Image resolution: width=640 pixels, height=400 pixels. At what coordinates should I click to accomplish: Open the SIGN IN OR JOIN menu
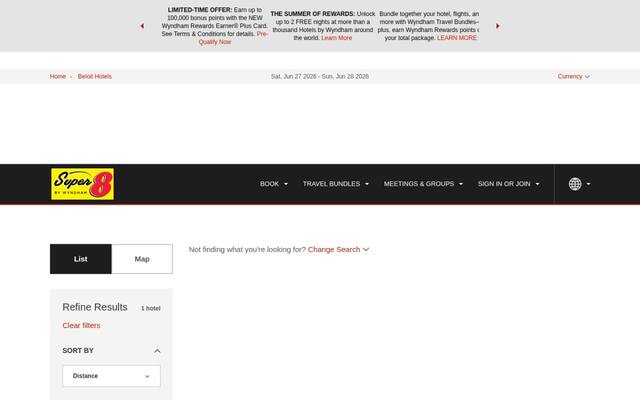click(x=509, y=184)
